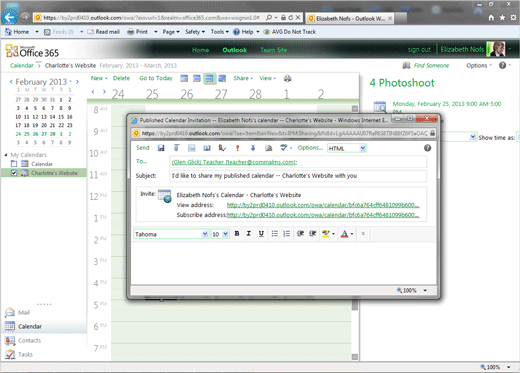This screenshot has width=520, height=373.
Task: Click Delete in the calendar toolbar
Action: pyautogui.click(x=121, y=78)
